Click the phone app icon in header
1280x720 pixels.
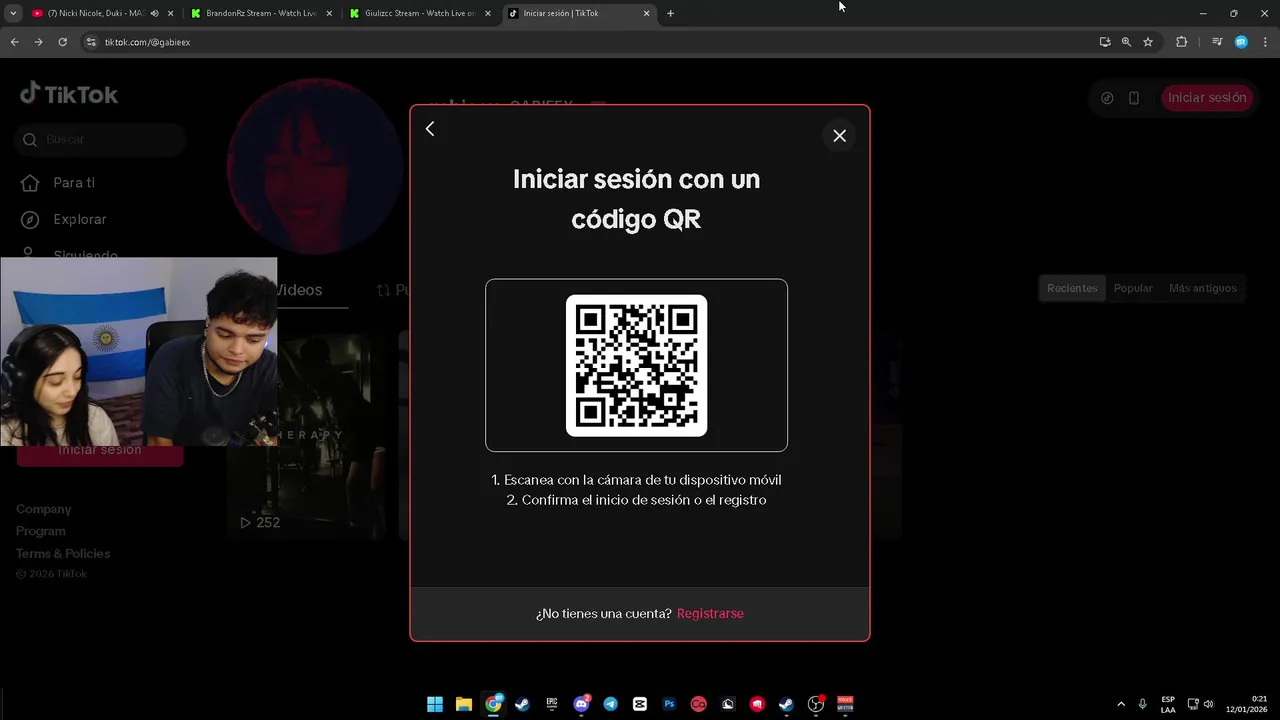click(1134, 98)
